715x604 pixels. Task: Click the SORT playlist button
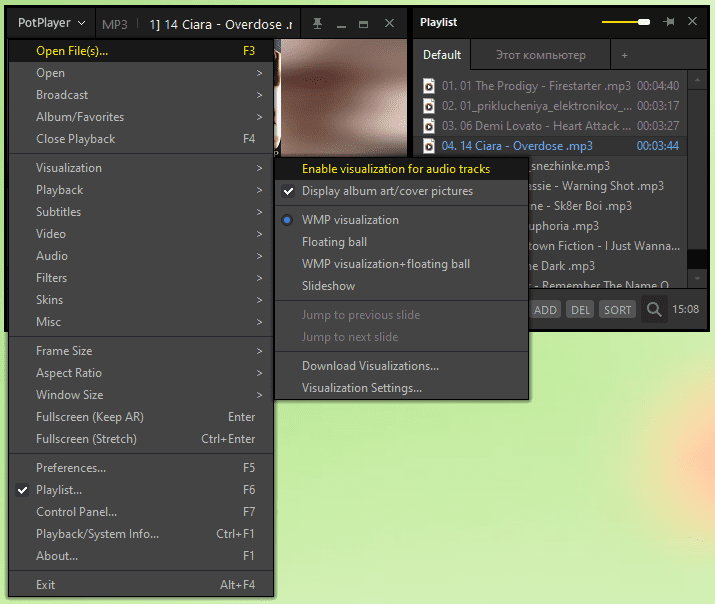(617, 310)
